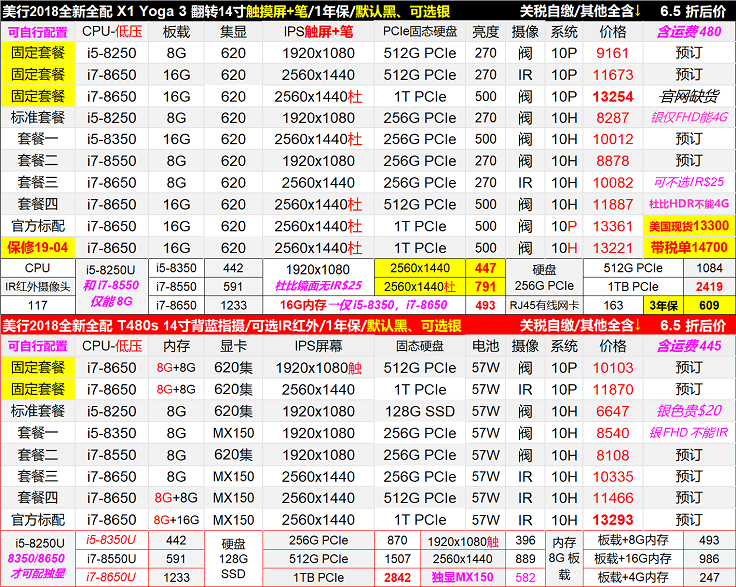Select T480s price cell 11870
This screenshot has height=587, width=736.
[x=612, y=389]
